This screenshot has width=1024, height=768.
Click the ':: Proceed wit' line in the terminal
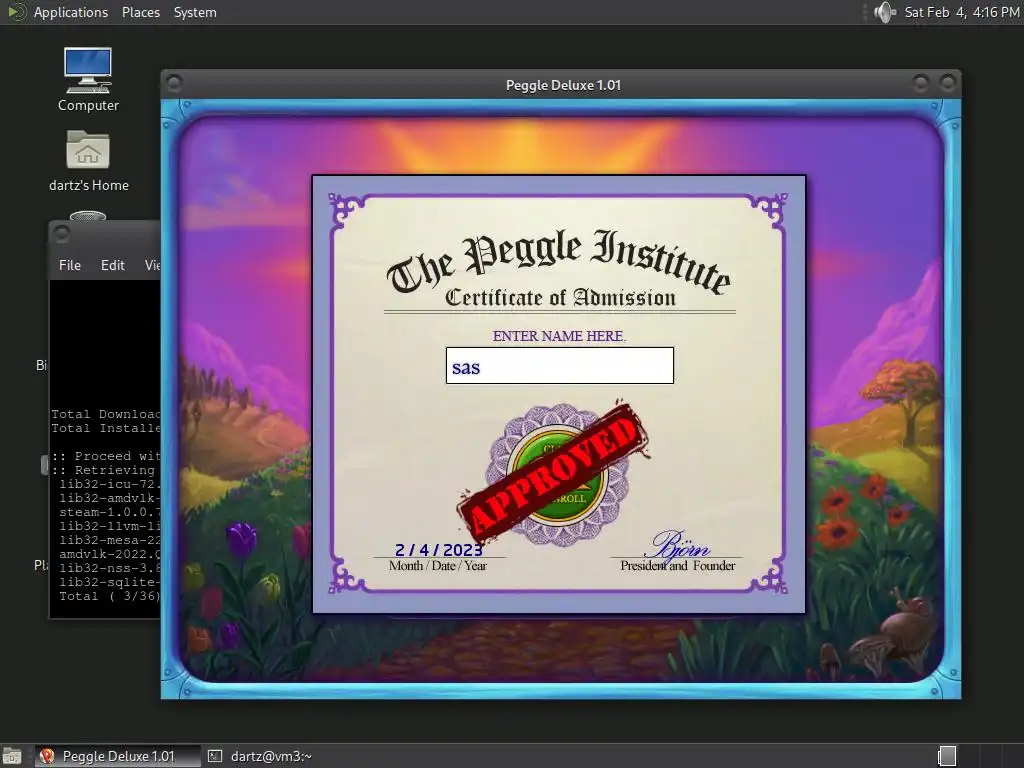point(106,456)
